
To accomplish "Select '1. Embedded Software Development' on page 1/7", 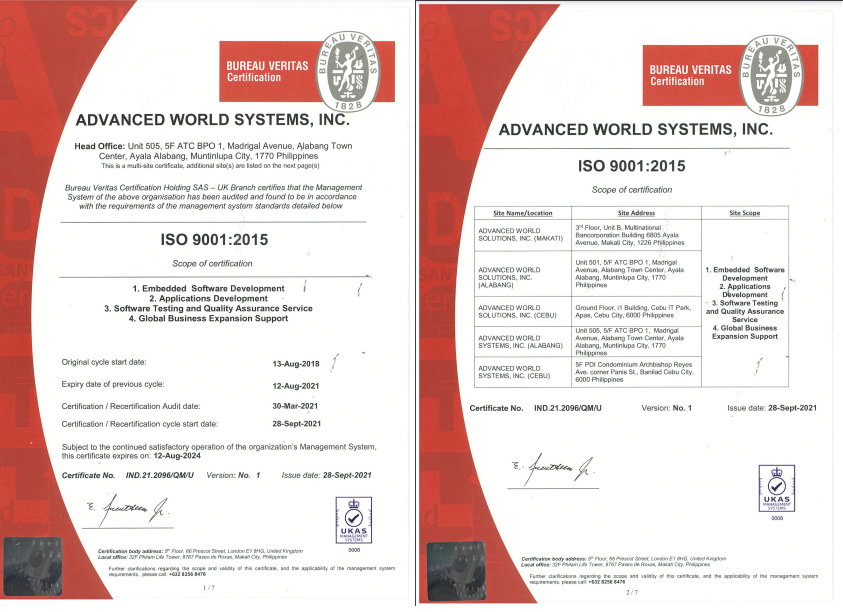I will tap(209, 288).
